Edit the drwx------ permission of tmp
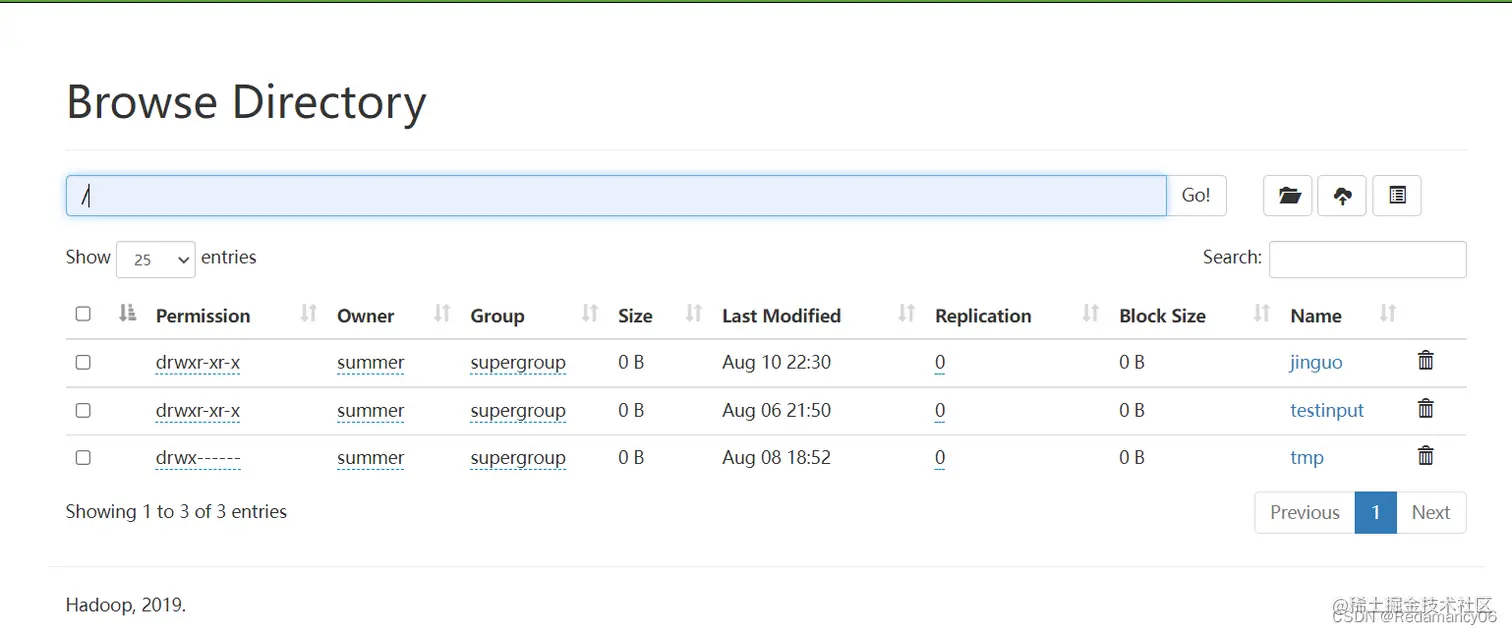1512x635 pixels. pos(198,458)
